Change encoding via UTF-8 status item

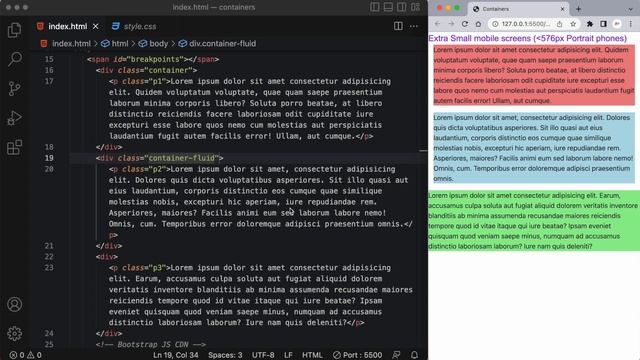pos(263,355)
